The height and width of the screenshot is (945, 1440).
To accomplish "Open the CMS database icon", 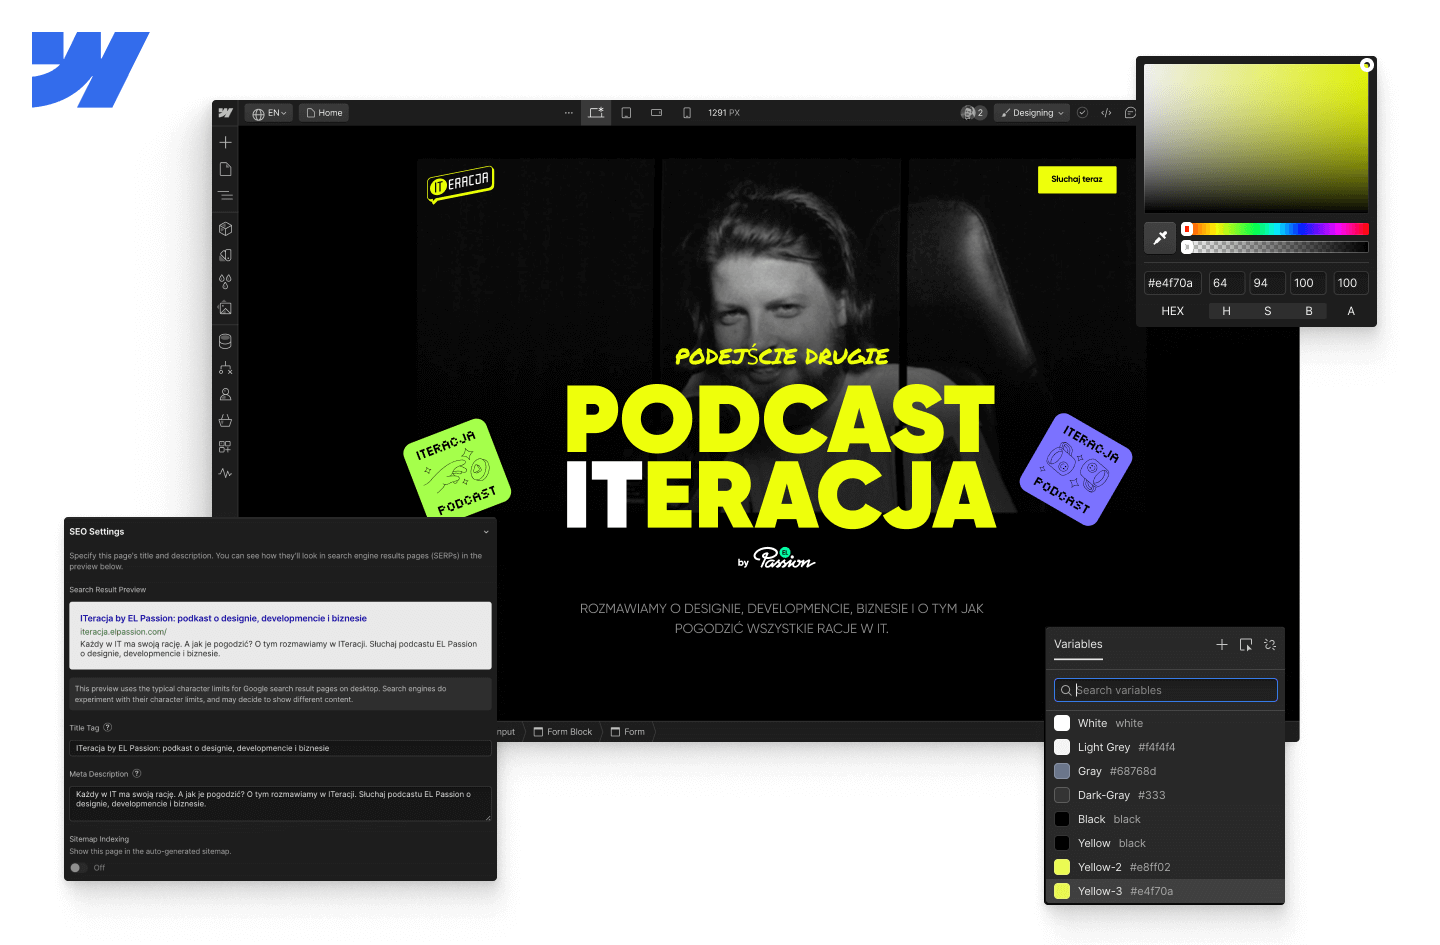I will [x=225, y=342].
